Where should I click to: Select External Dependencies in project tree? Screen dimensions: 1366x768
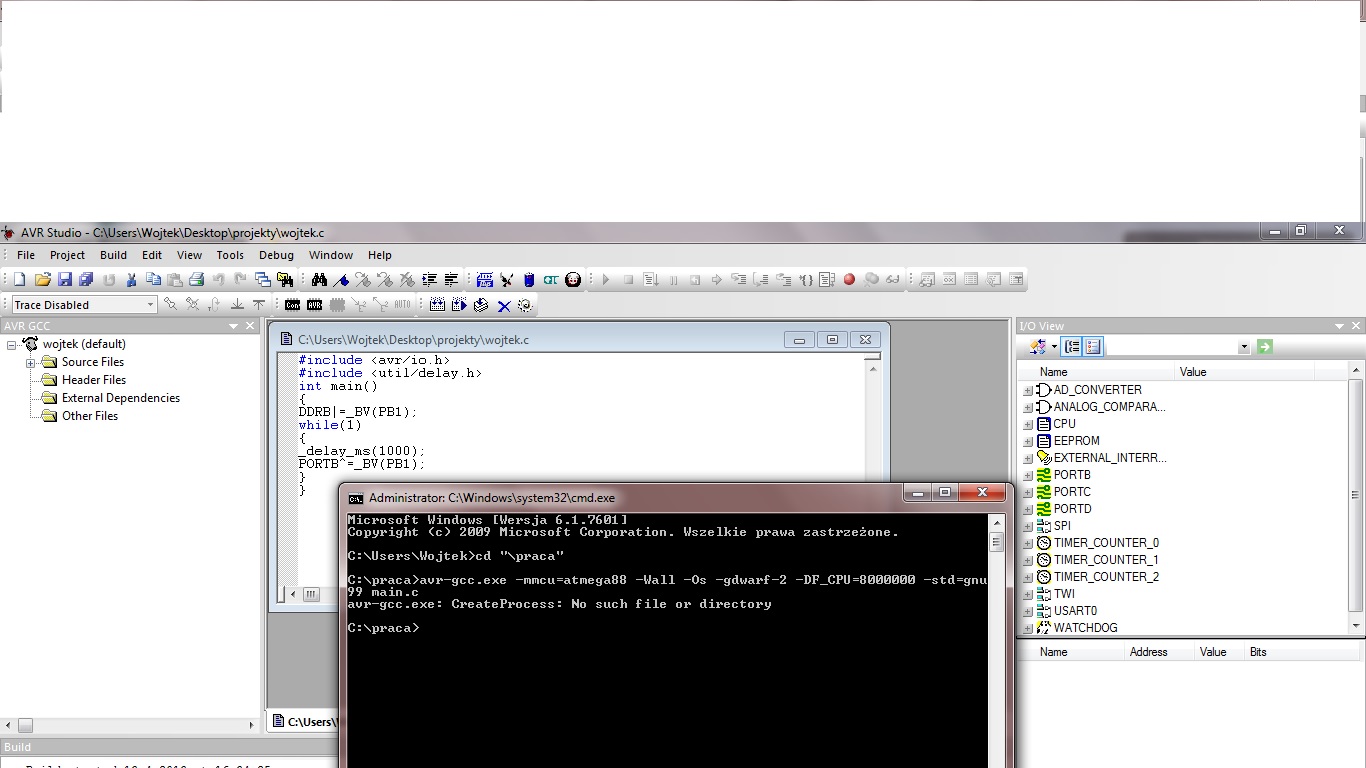[x=121, y=398]
